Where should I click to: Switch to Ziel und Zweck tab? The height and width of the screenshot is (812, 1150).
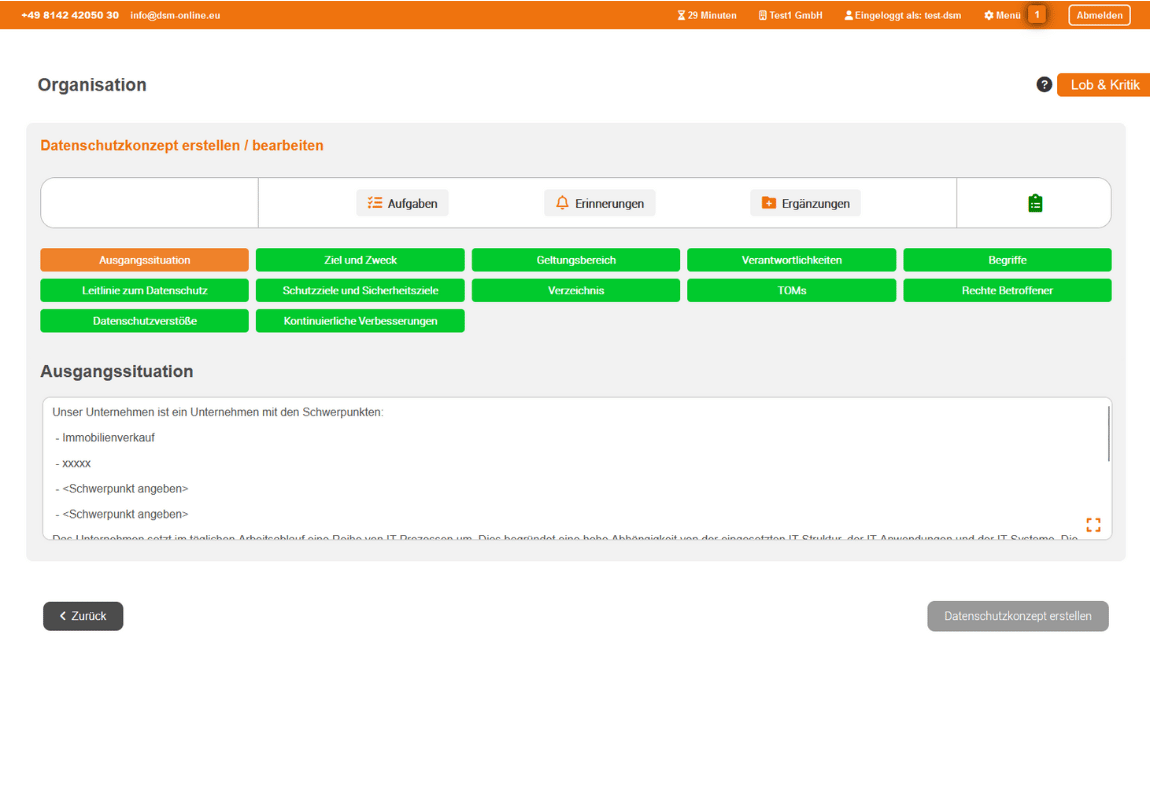pyautogui.click(x=360, y=260)
